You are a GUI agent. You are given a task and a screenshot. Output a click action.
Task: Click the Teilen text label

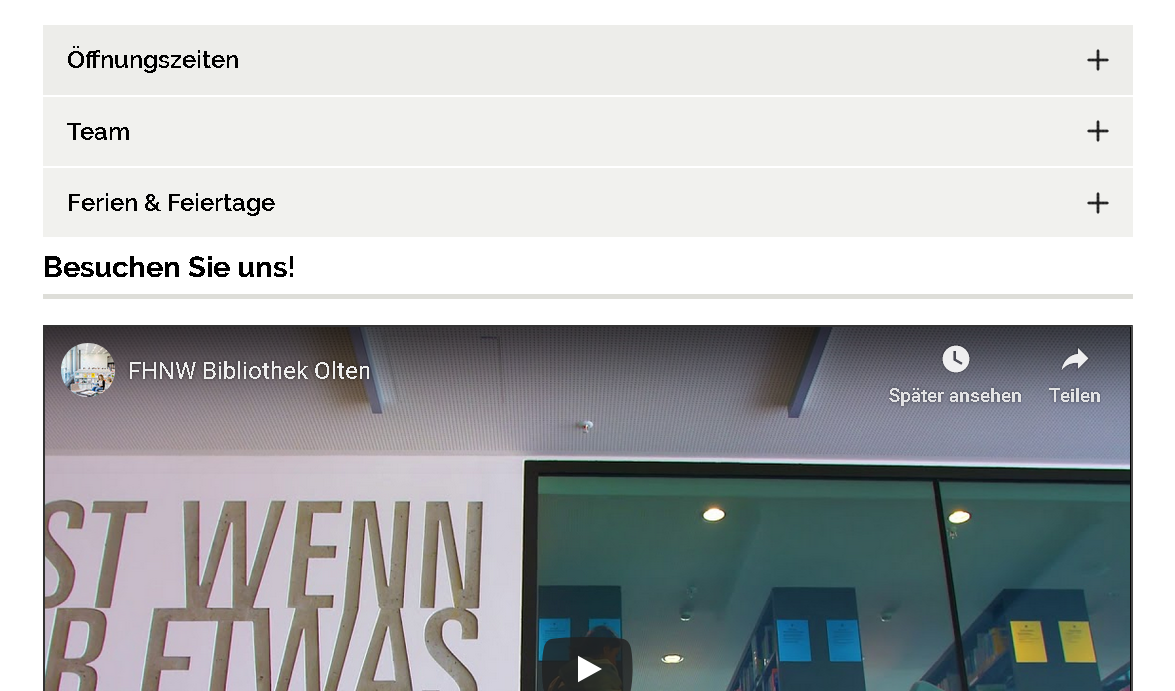pyautogui.click(x=1075, y=396)
